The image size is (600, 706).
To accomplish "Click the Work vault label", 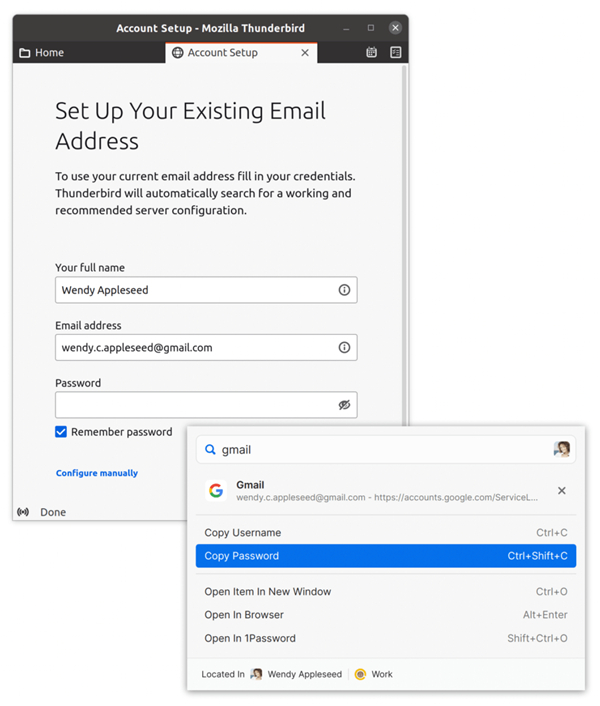I will [x=382, y=674].
